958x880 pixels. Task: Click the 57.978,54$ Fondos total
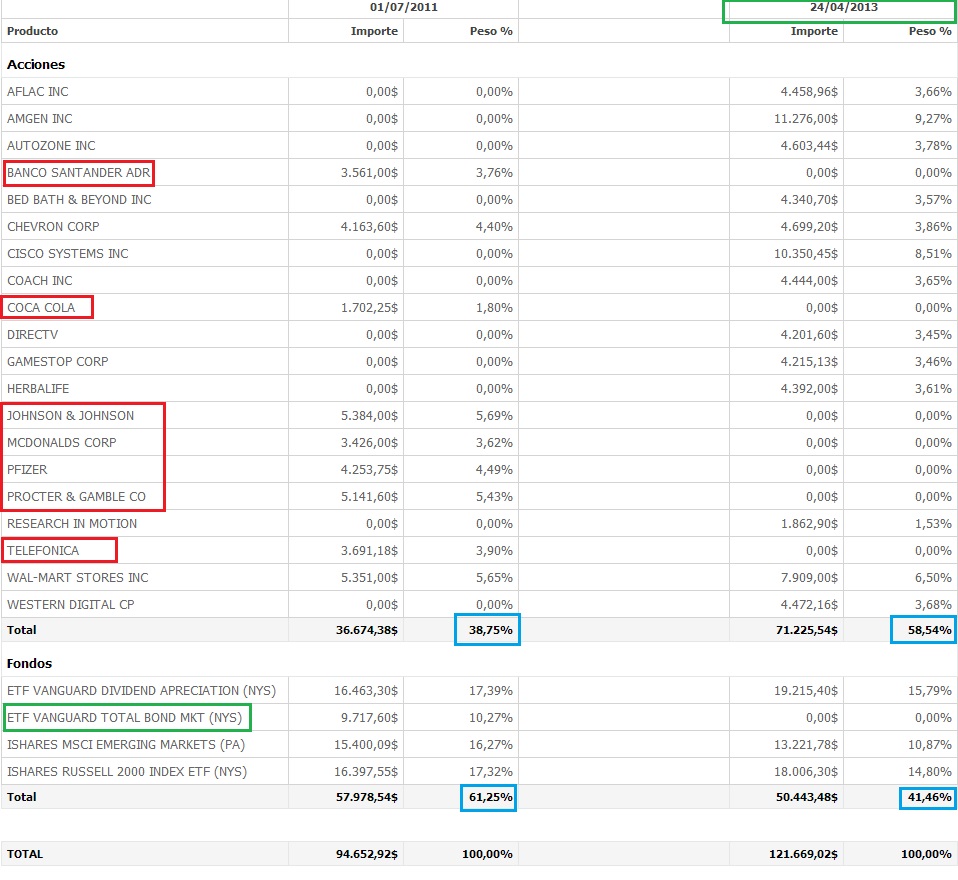click(x=367, y=798)
